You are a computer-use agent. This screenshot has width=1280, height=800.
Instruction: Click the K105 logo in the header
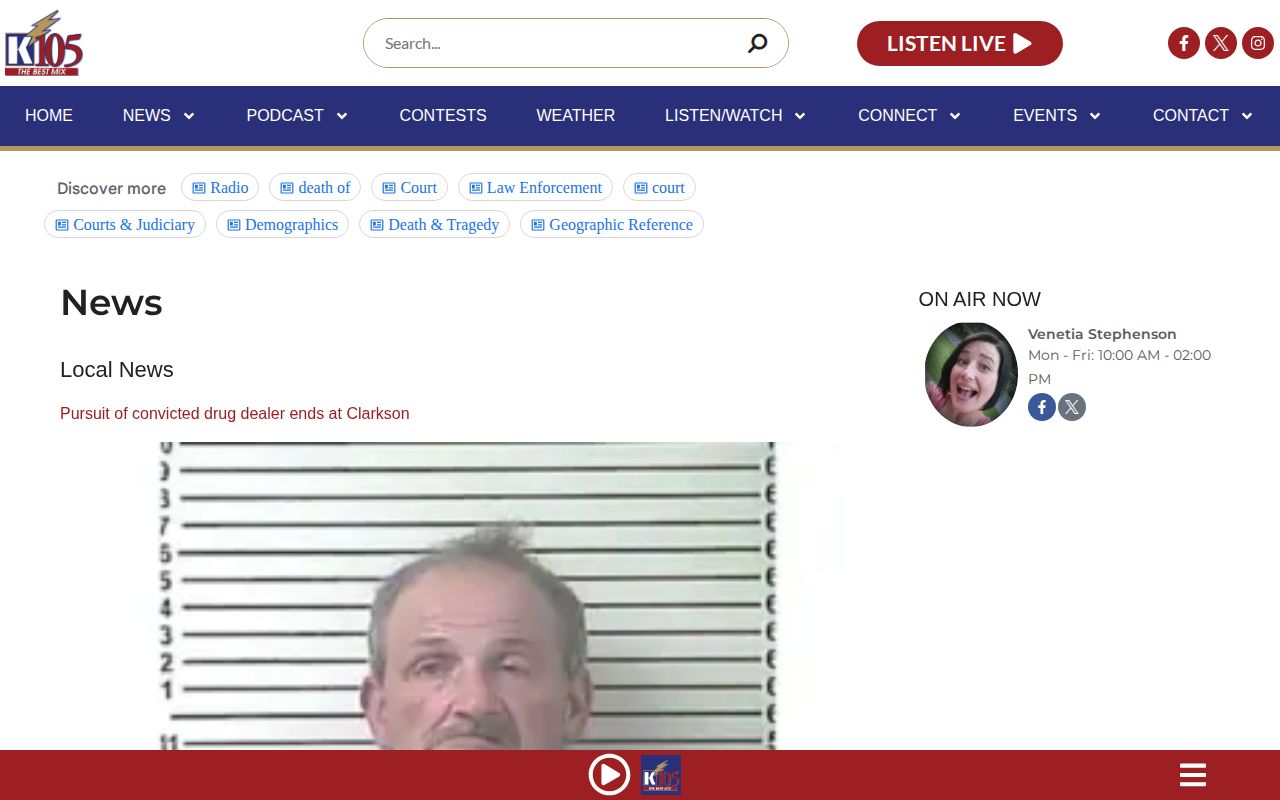43,43
